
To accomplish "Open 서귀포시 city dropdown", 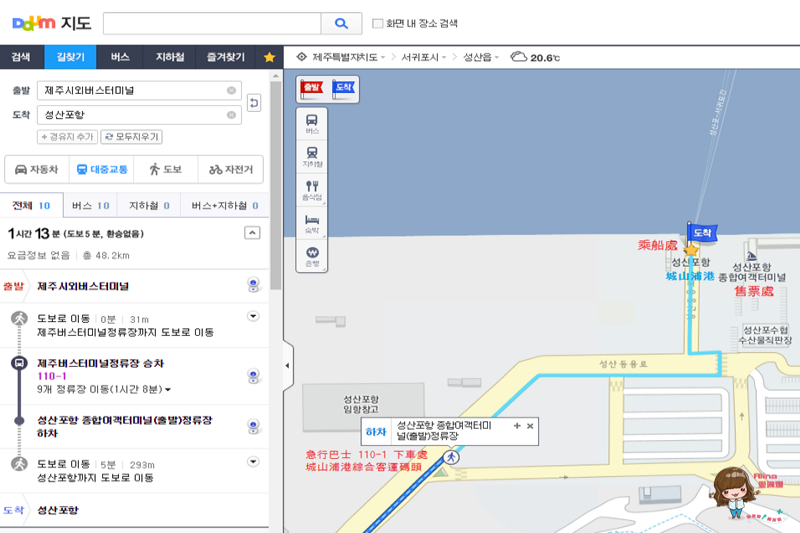I will tap(423, 57).
